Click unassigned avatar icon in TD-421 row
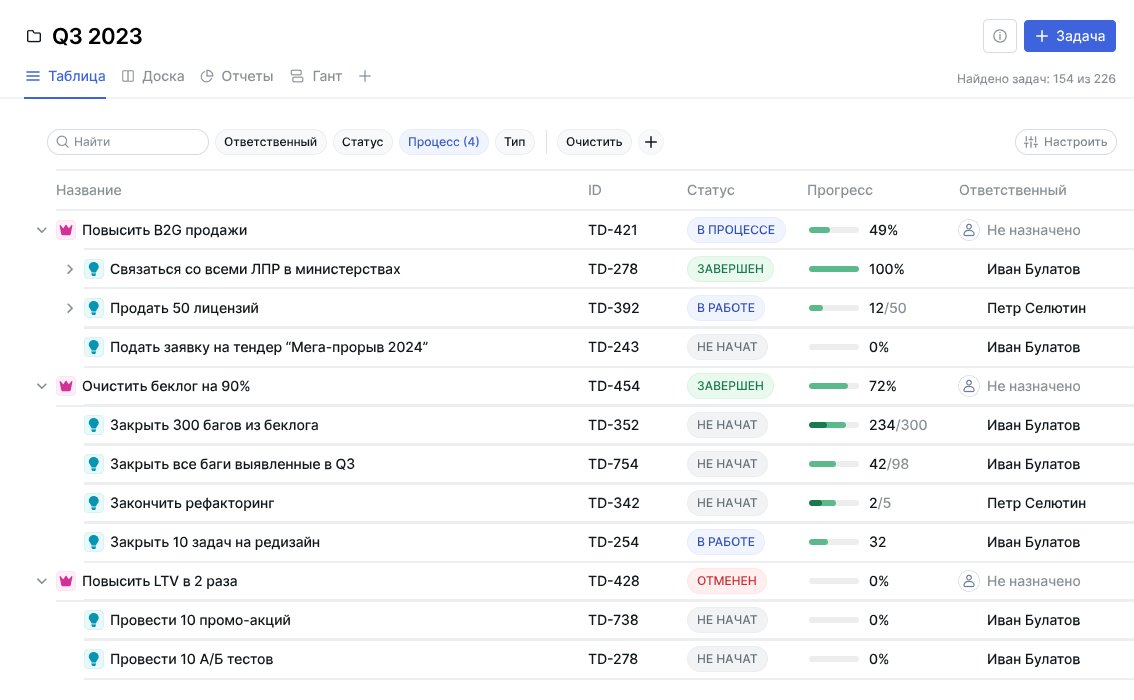The height and width of the screenshot is (700, 1134). [968, 230]
